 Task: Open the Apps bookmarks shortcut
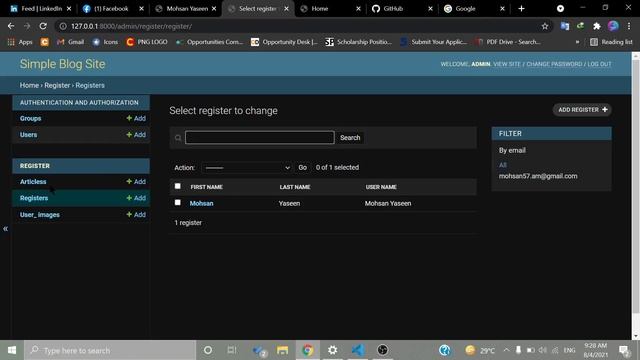point(20,42)
